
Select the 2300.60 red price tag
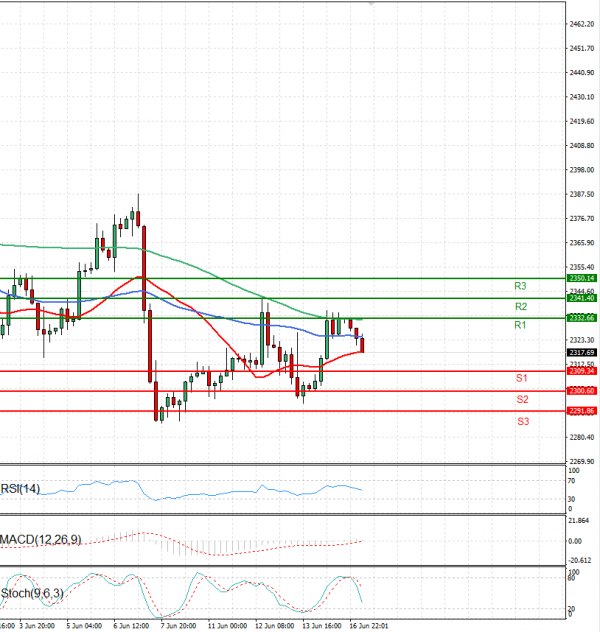[x=581, y=391]
